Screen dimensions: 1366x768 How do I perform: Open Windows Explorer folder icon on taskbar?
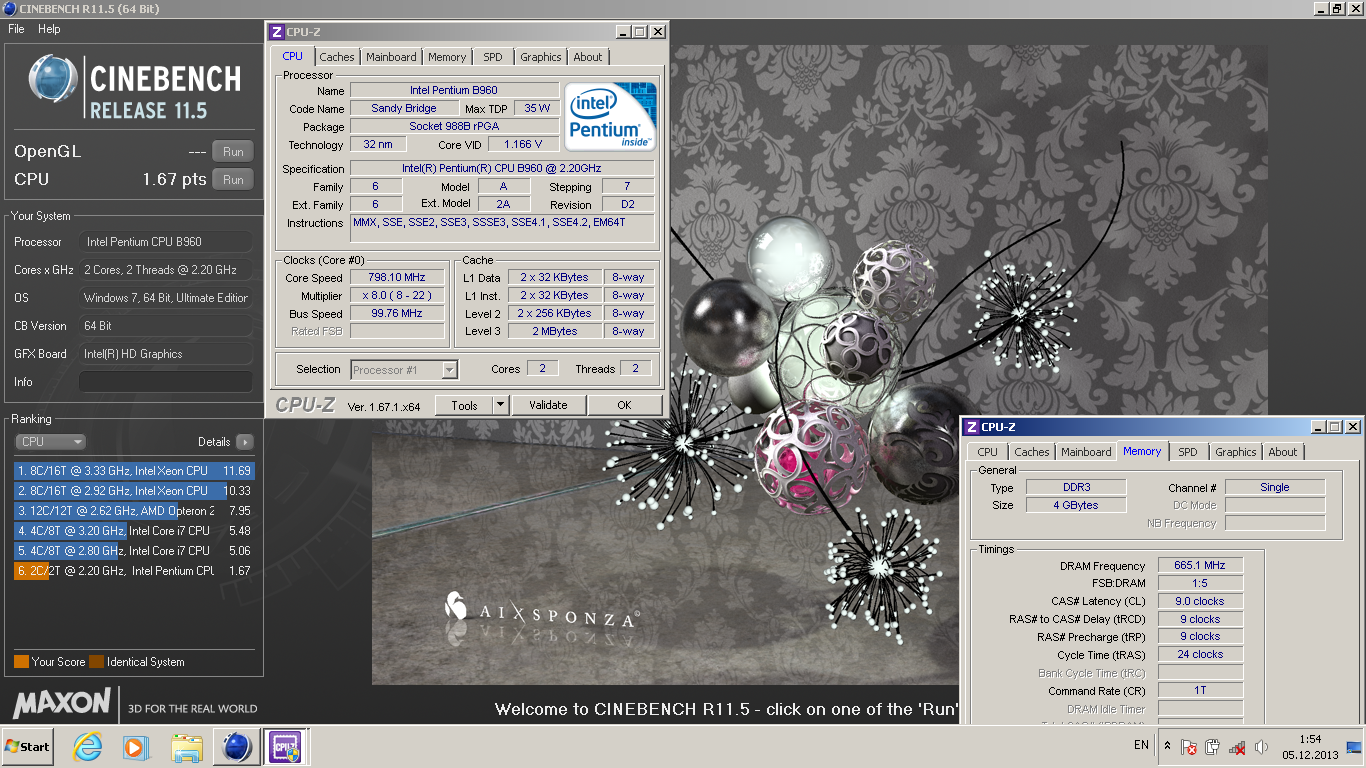point(186,747)
